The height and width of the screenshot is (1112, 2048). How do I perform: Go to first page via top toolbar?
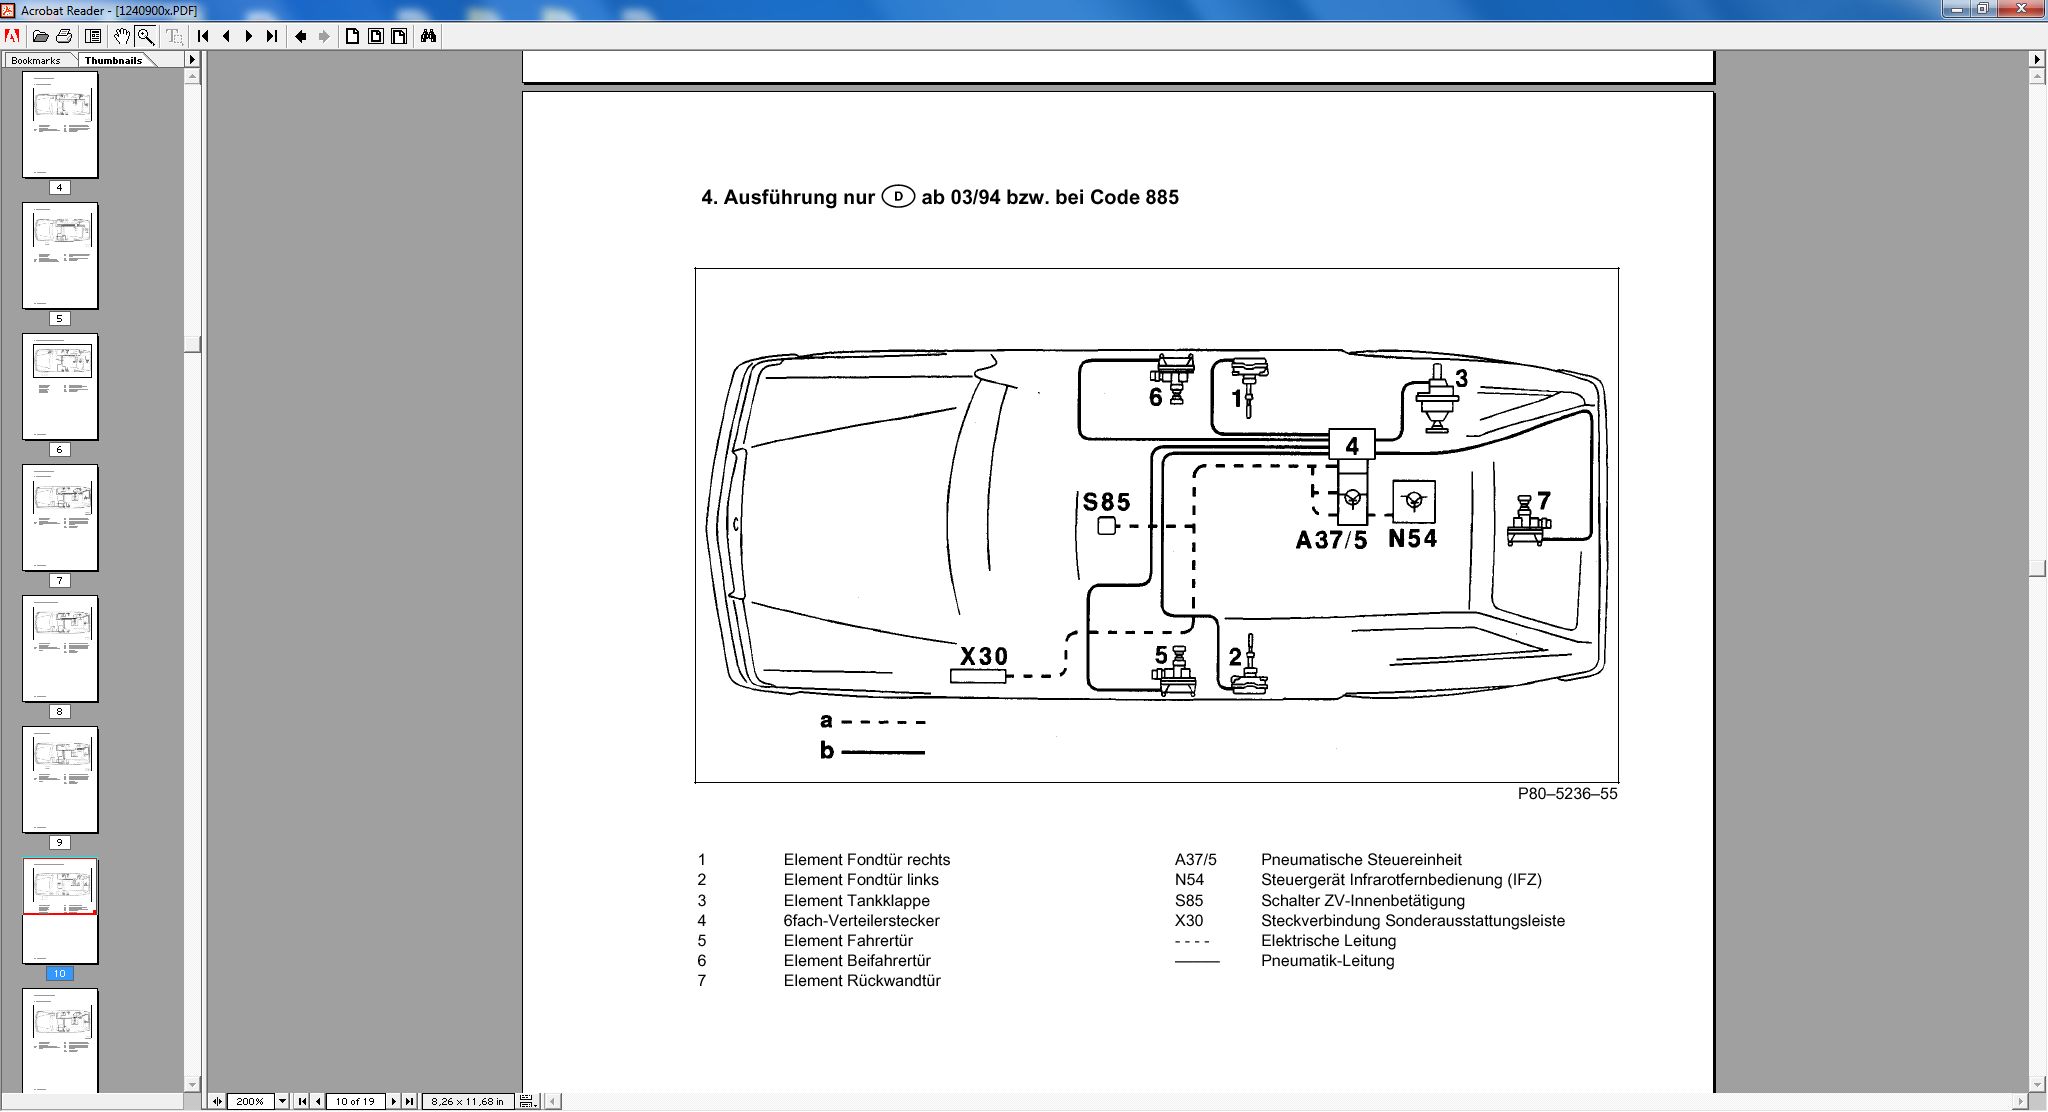[x=203, y=36]
